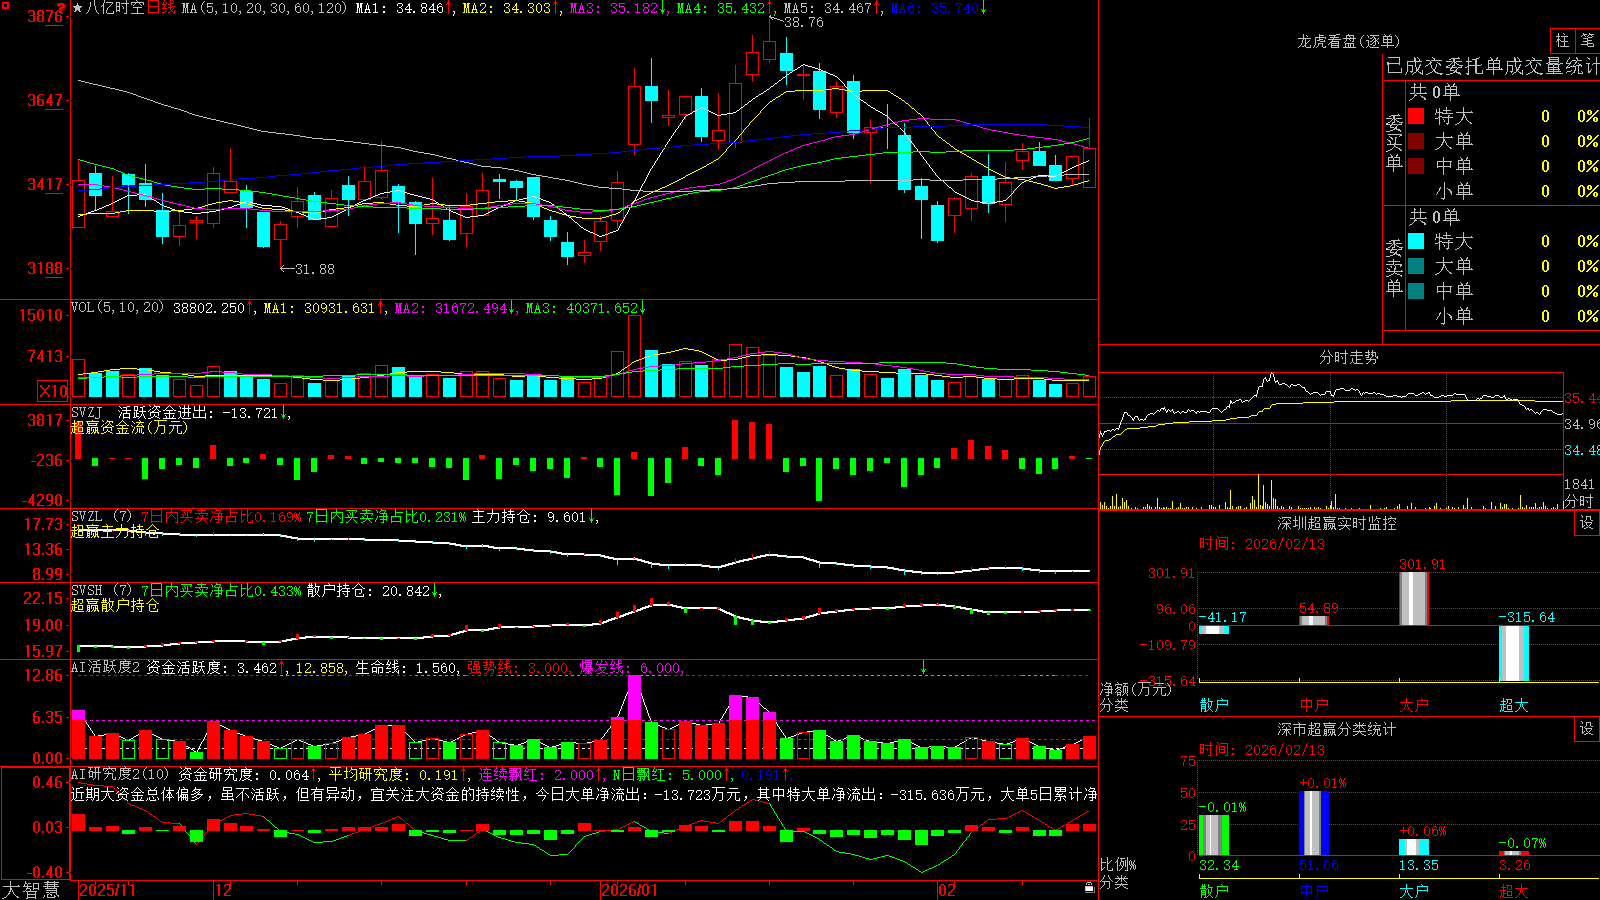Screen dimensions: 1600x900
Task: Click the star icon before 八亿时空
Action: pyautogui.click(x=78, y=8)
